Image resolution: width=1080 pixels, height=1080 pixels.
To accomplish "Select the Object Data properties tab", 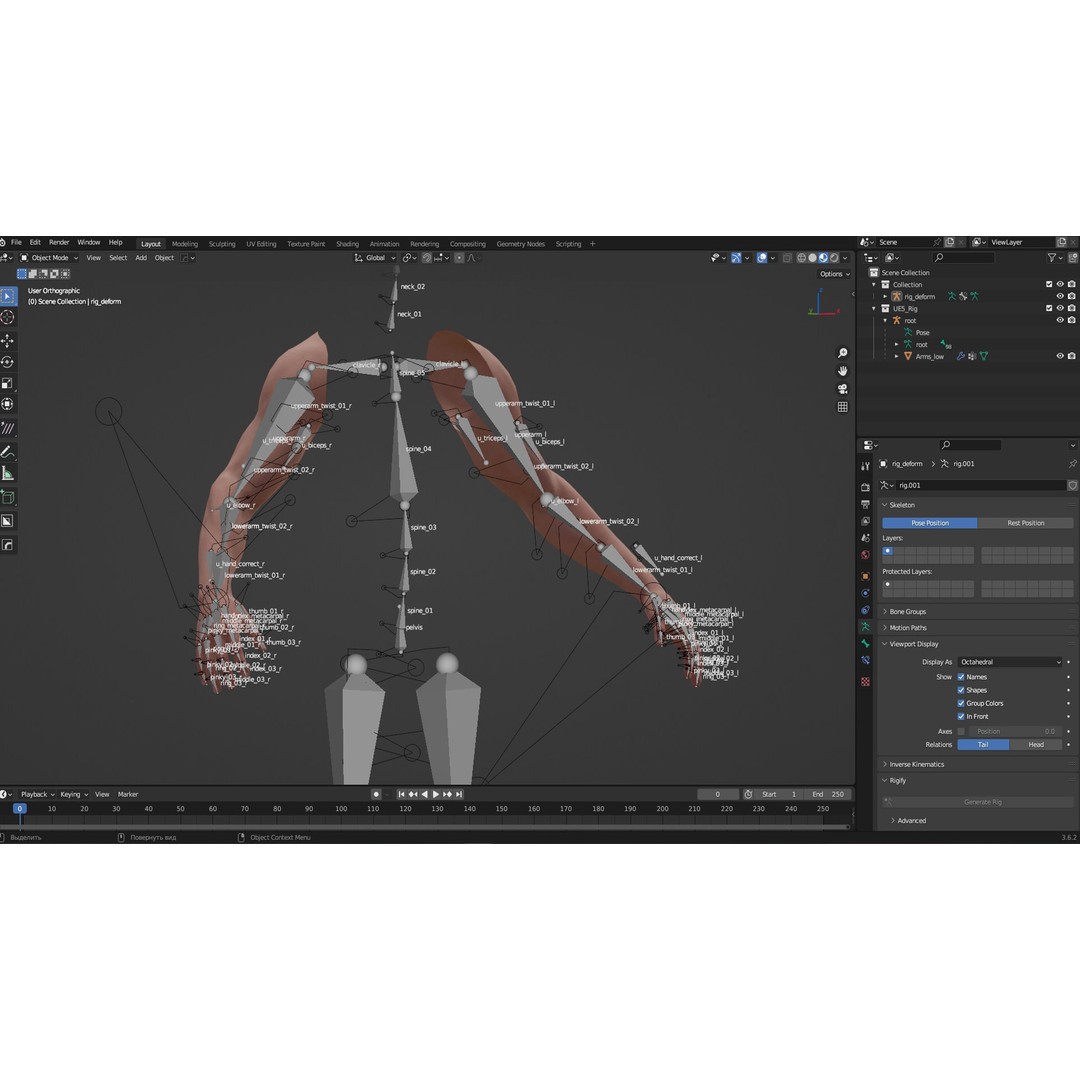I will (x=866, y=626).
